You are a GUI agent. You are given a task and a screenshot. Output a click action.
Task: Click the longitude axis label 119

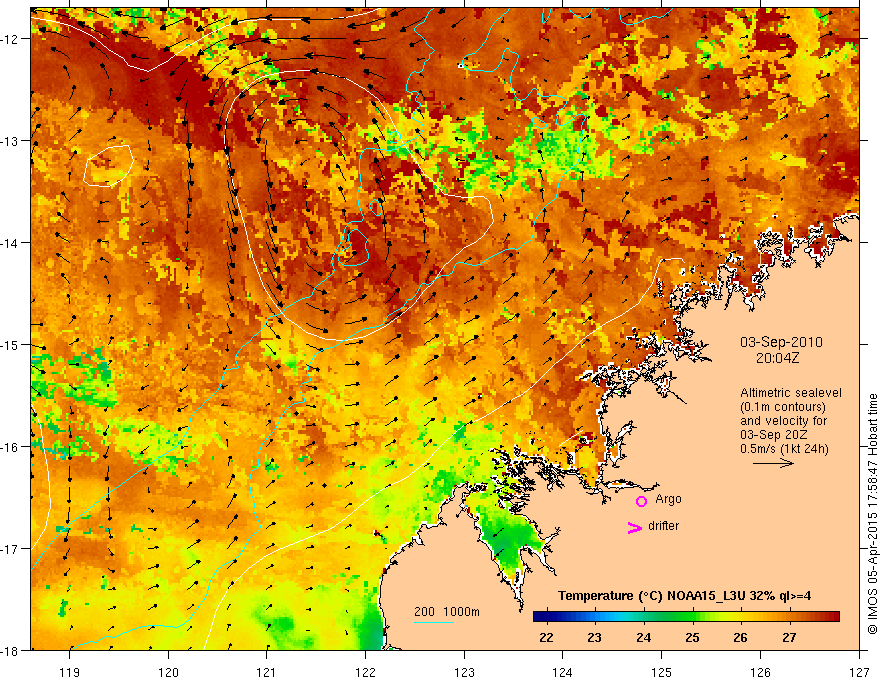point(70,672)
